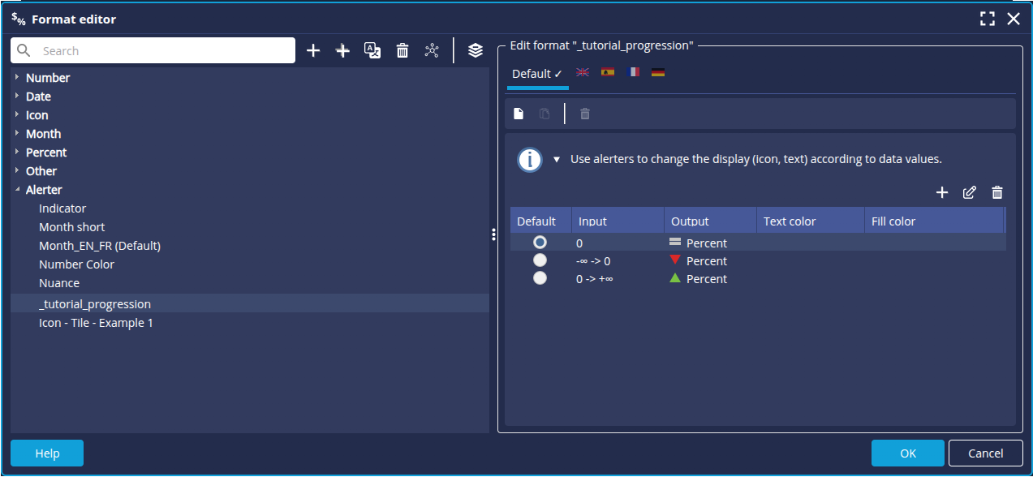Collapse the Alerter category
This screenshot has width=1033, height=477.
point(17,190)
